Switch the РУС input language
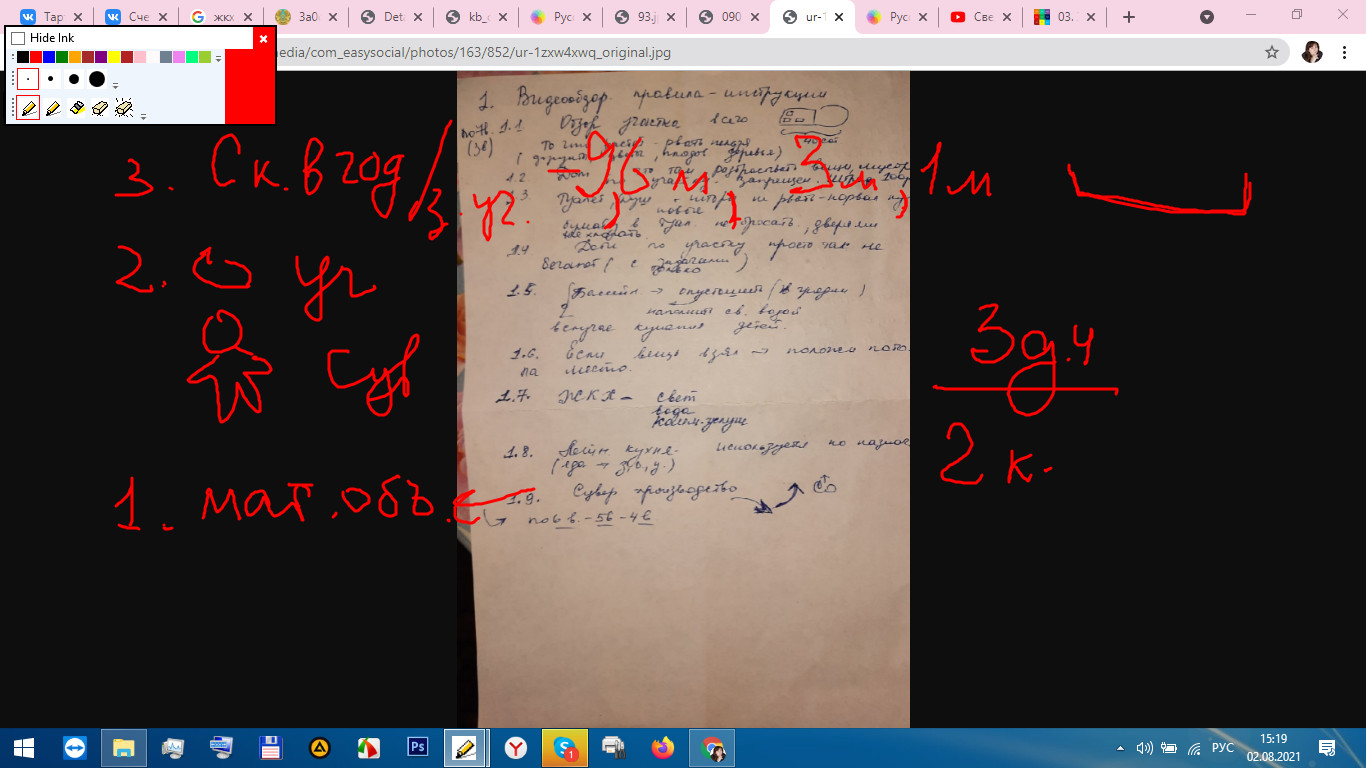 (1222, 747)
